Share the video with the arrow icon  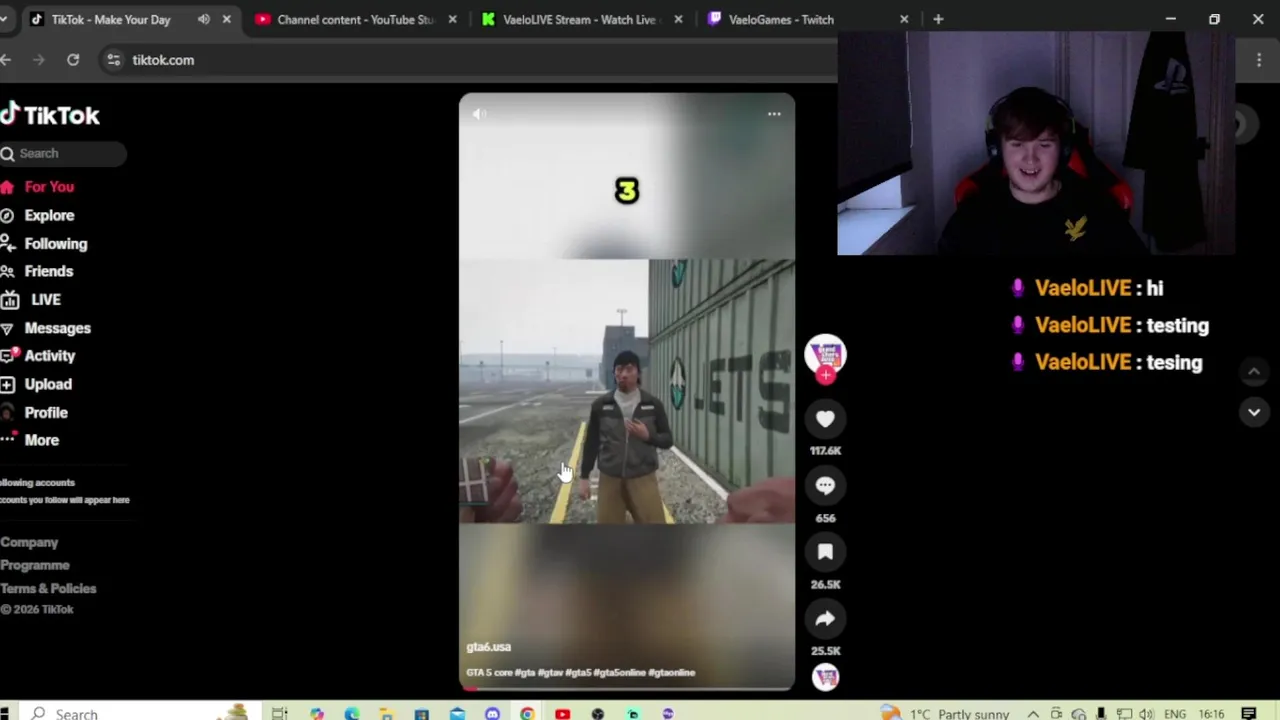(825, 619)
